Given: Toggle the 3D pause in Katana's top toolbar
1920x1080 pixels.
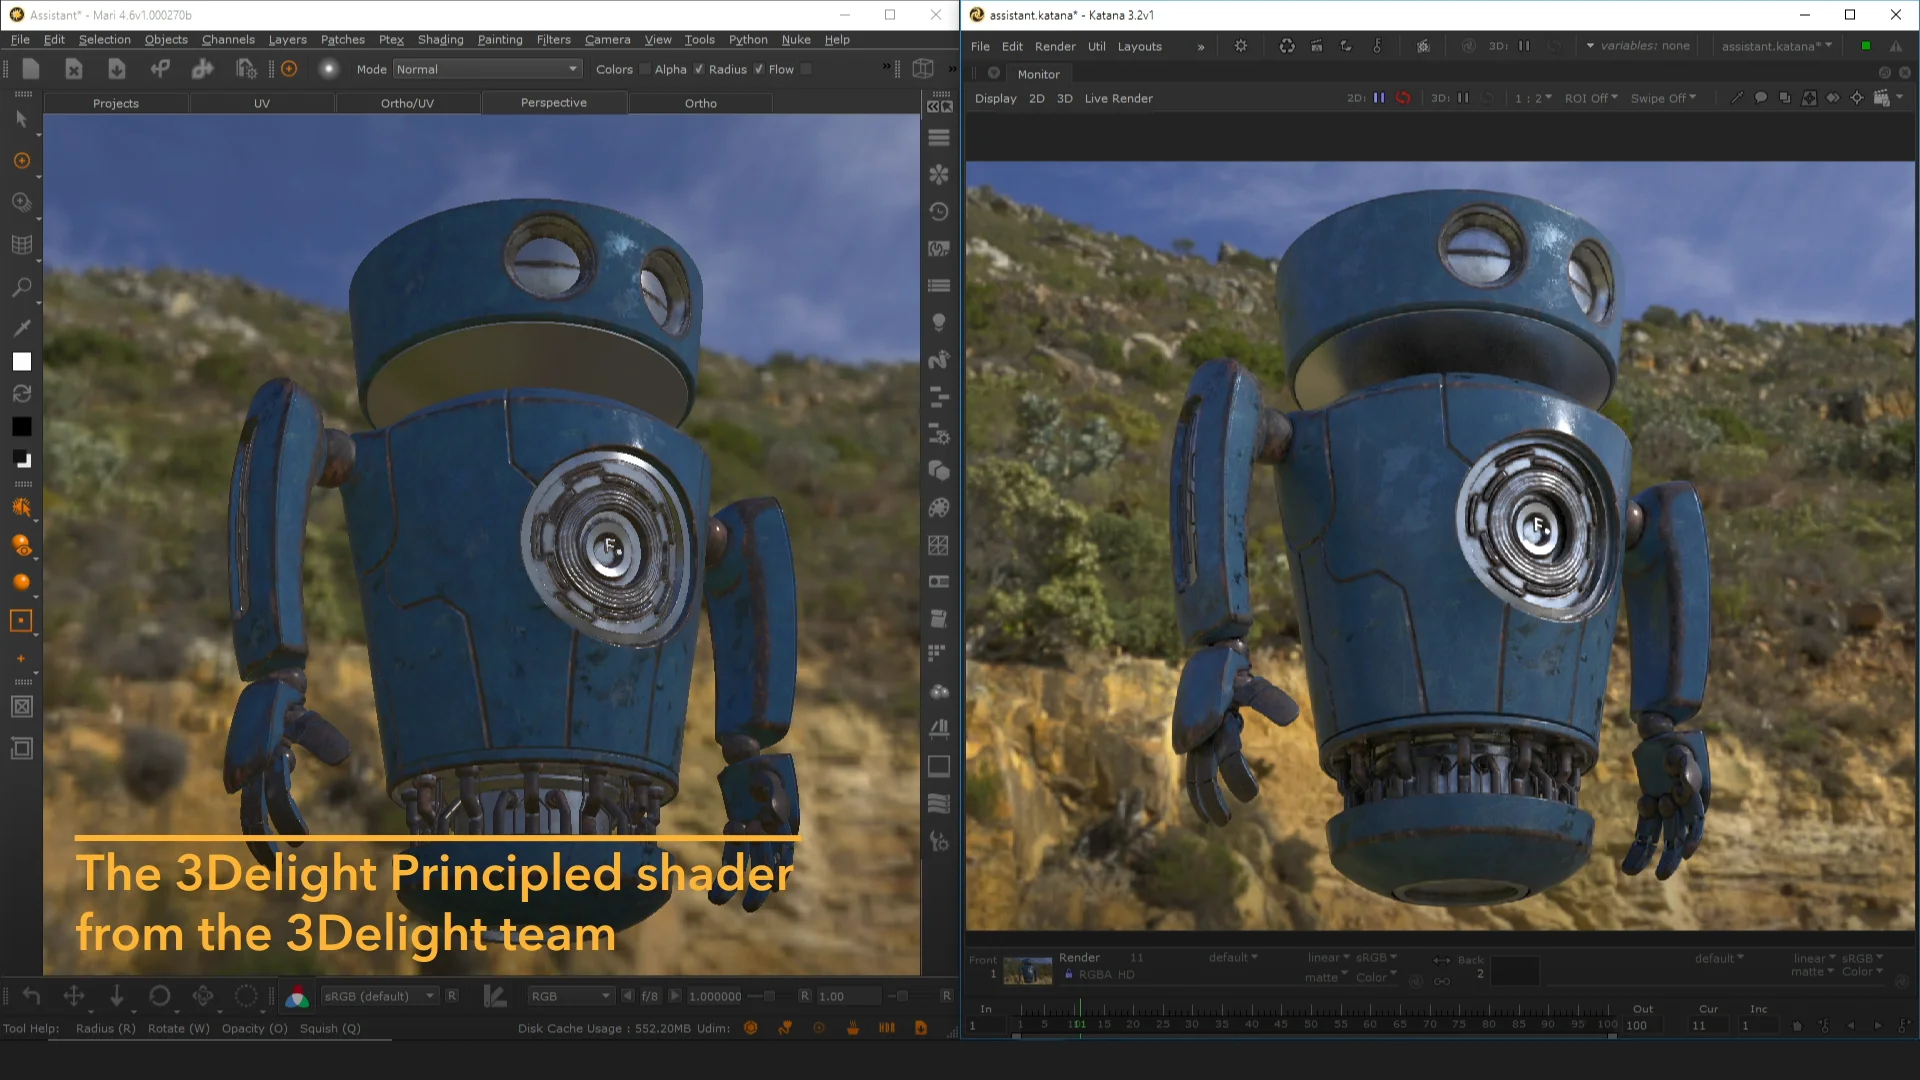Looking at the screenshot, I should pyautogui.click(x=1524, y=46).
